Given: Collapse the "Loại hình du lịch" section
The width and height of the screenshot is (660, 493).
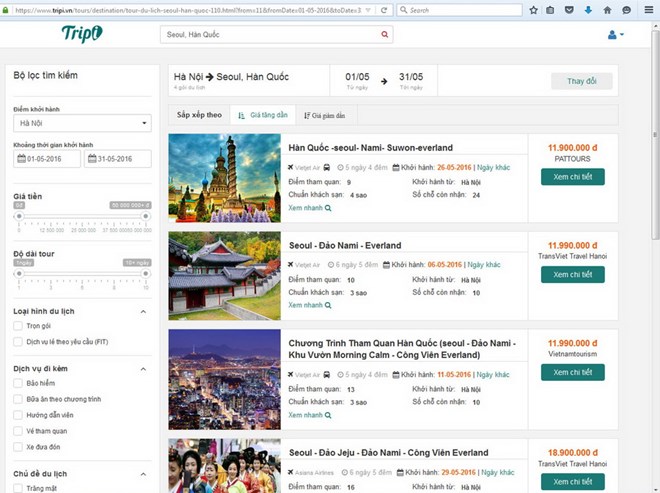Looking at the screenshot, I should coord(145,311).
